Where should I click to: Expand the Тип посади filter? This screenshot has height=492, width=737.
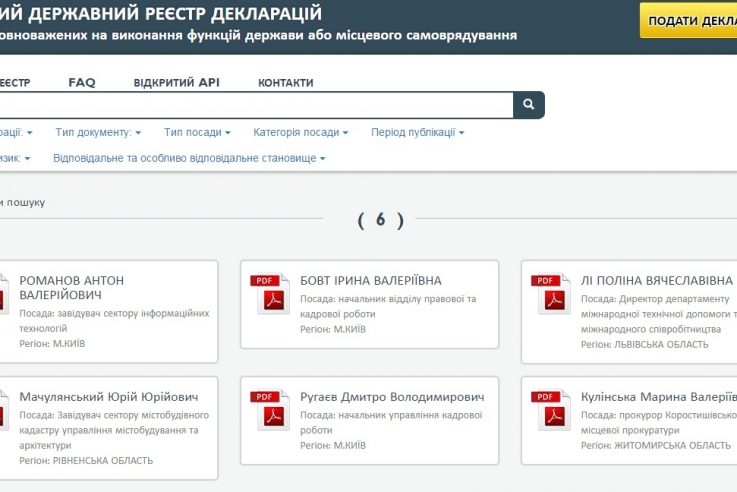tap(197, 133)
